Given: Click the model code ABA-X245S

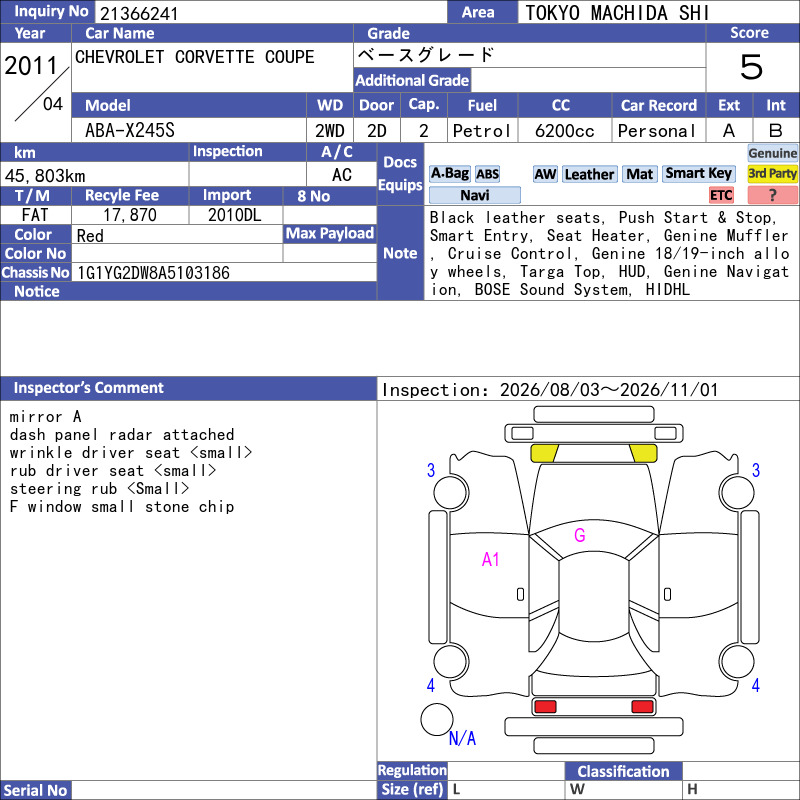Looking at the screenshot, I should (x=130, y=131).
